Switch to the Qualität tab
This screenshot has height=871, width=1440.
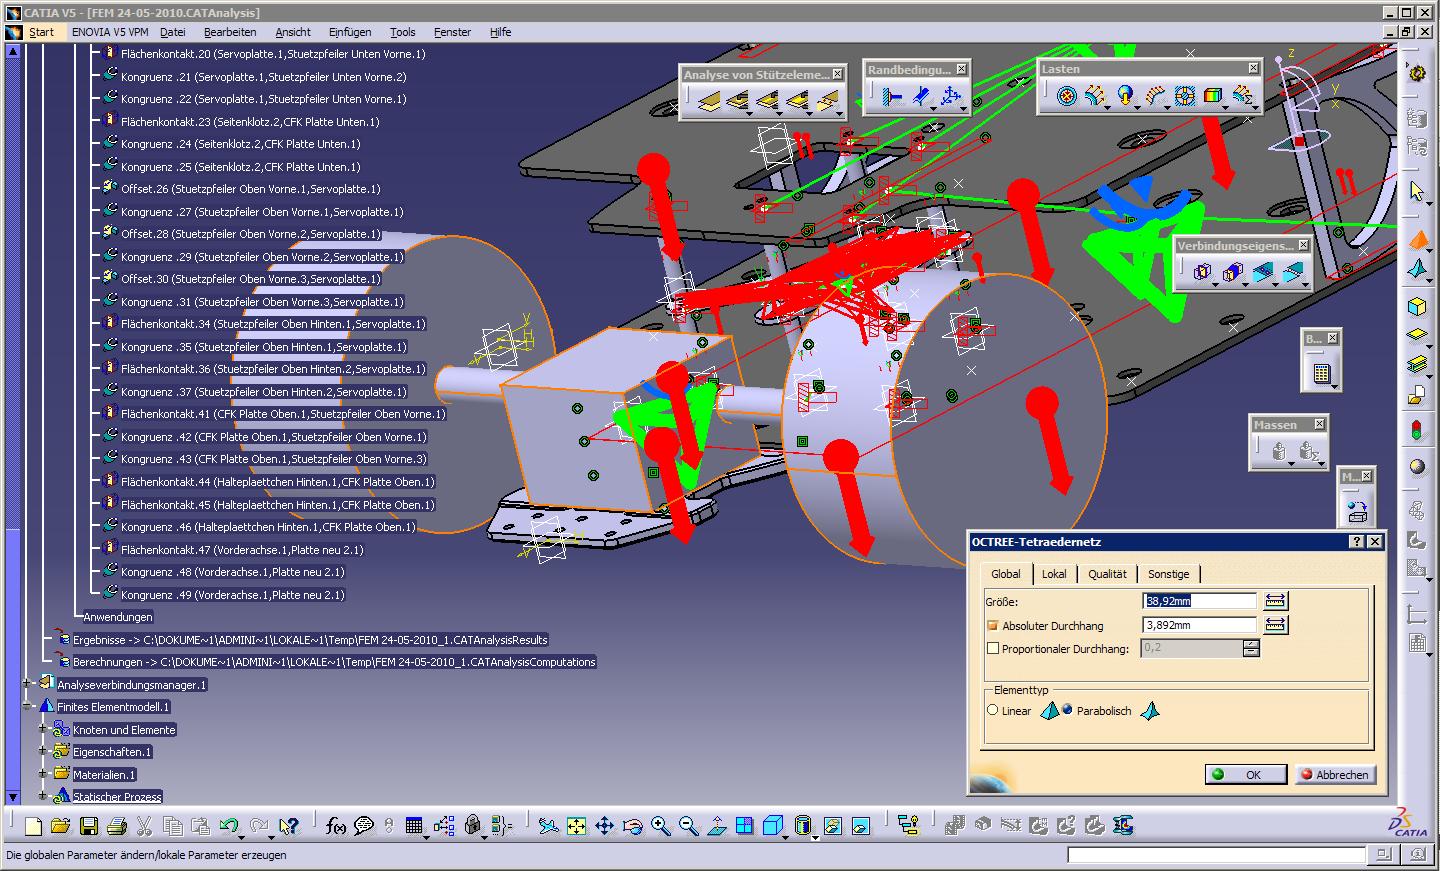pyautogui.click(x=1107, y=574)
